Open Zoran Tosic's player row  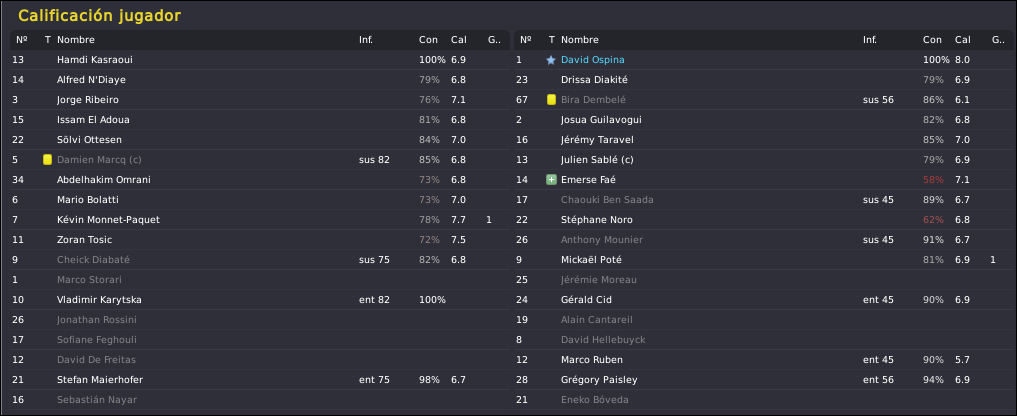[x=85, y=240]
